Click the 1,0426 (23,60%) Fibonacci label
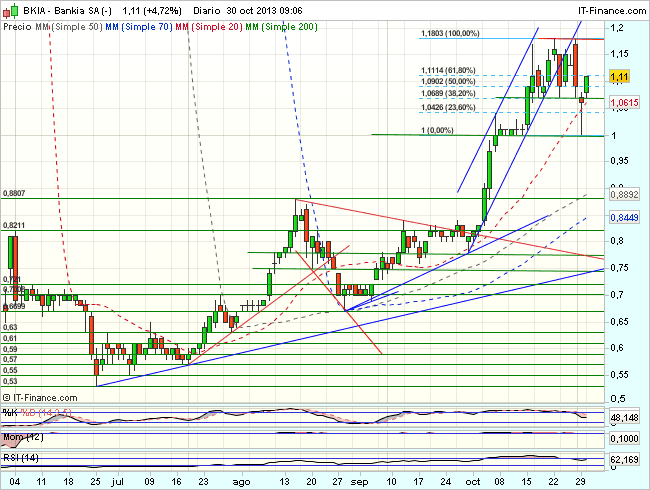The height and width of the screenshot is (490, 650). click(x=448, y=107)
